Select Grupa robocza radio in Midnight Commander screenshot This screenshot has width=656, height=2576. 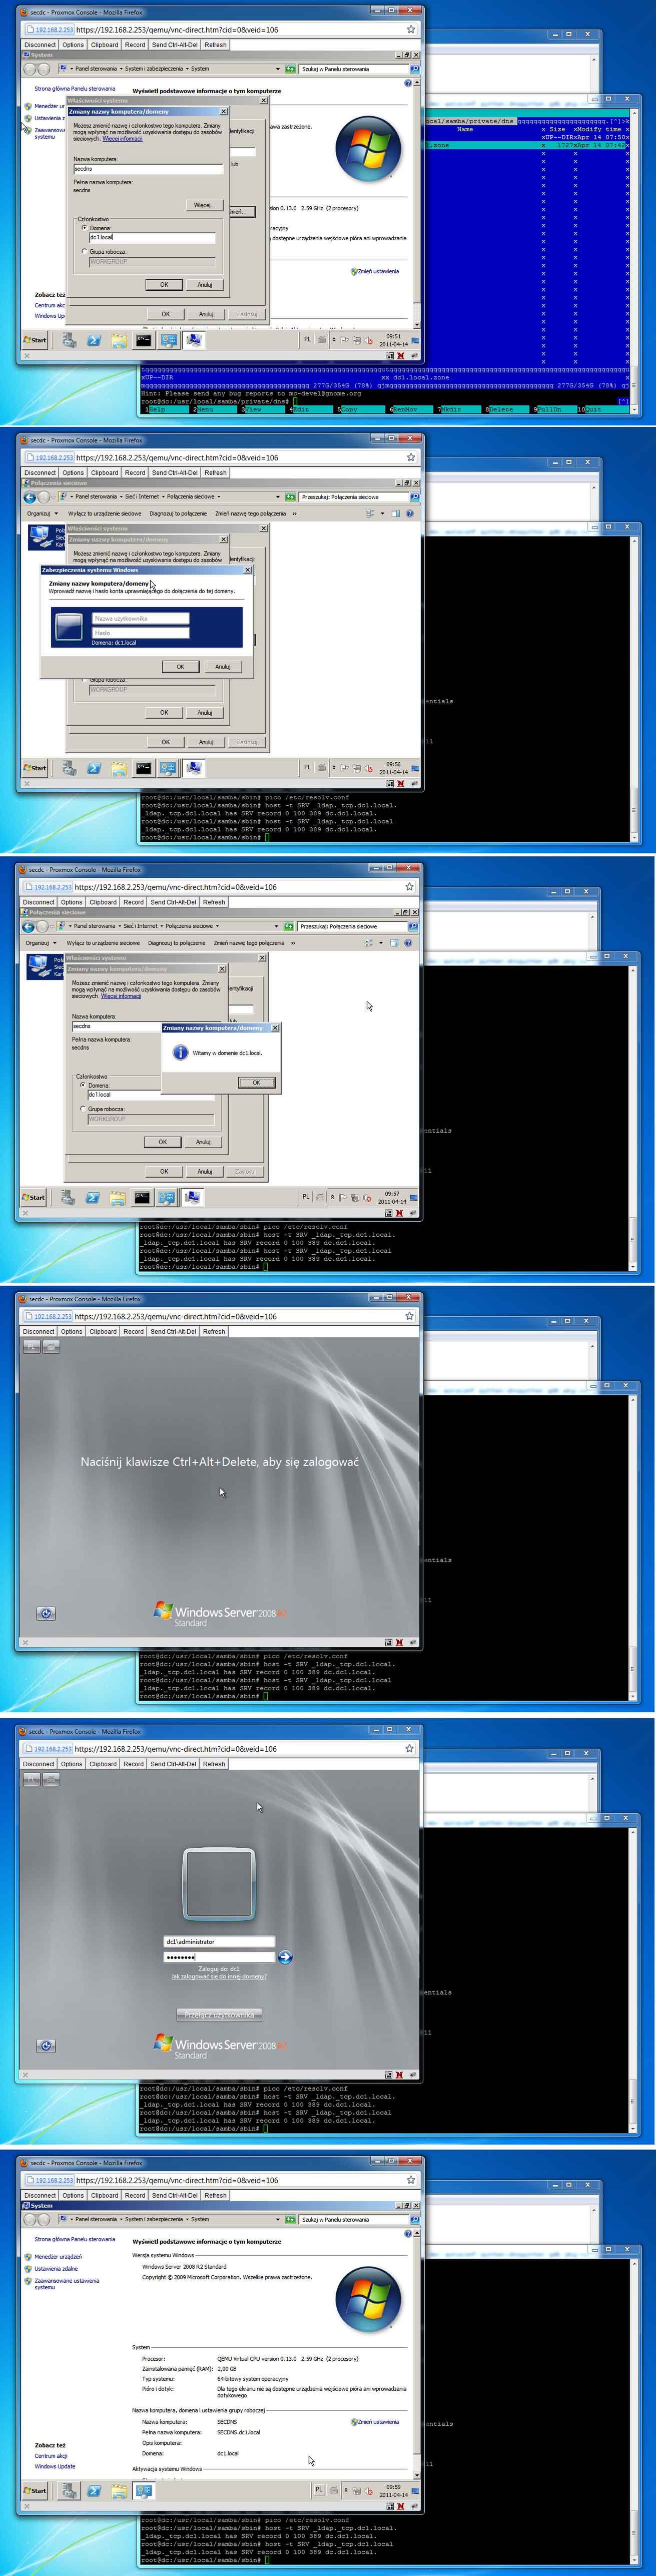(x=84, y=251)
